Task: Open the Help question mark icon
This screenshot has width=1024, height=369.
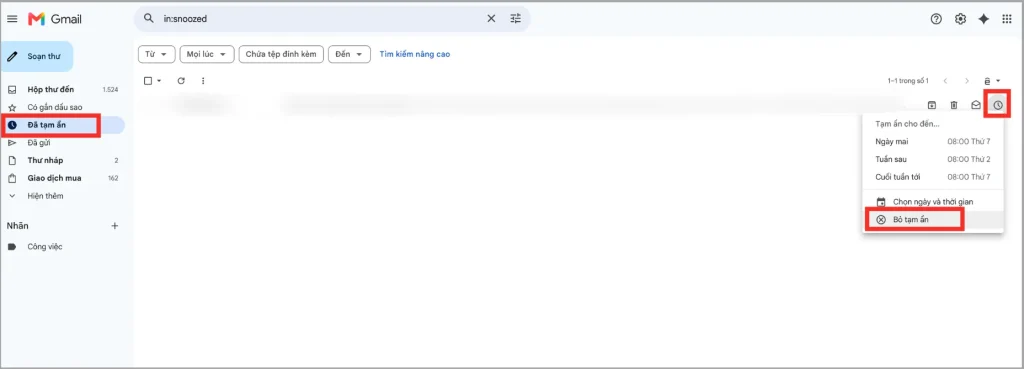Action: [936, 19]
